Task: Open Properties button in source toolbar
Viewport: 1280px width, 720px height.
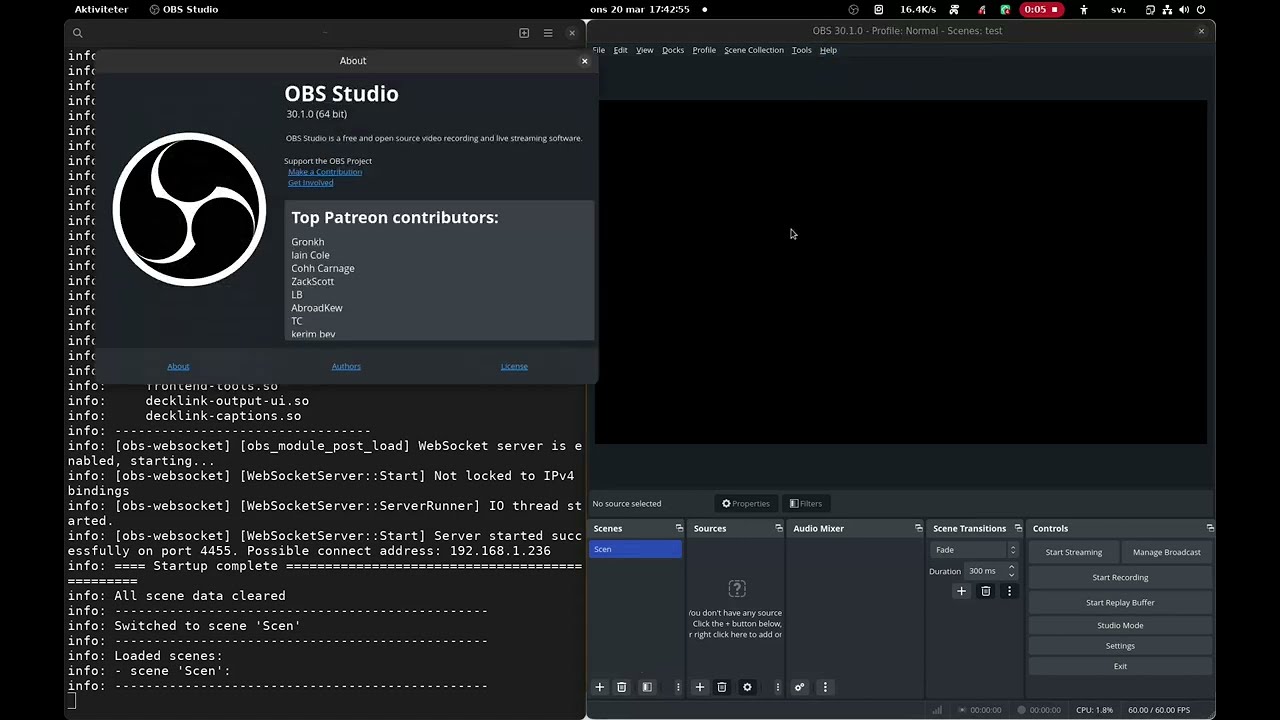Action: 746,503
